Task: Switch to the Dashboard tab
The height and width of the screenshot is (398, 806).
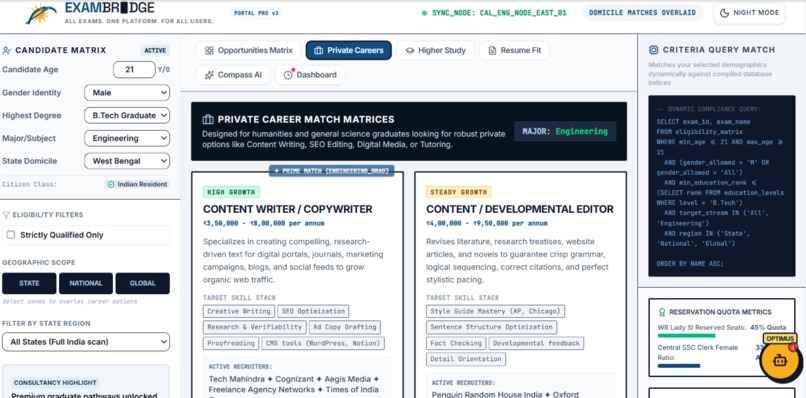Action: pyautogui.click(x=310, y=75)
